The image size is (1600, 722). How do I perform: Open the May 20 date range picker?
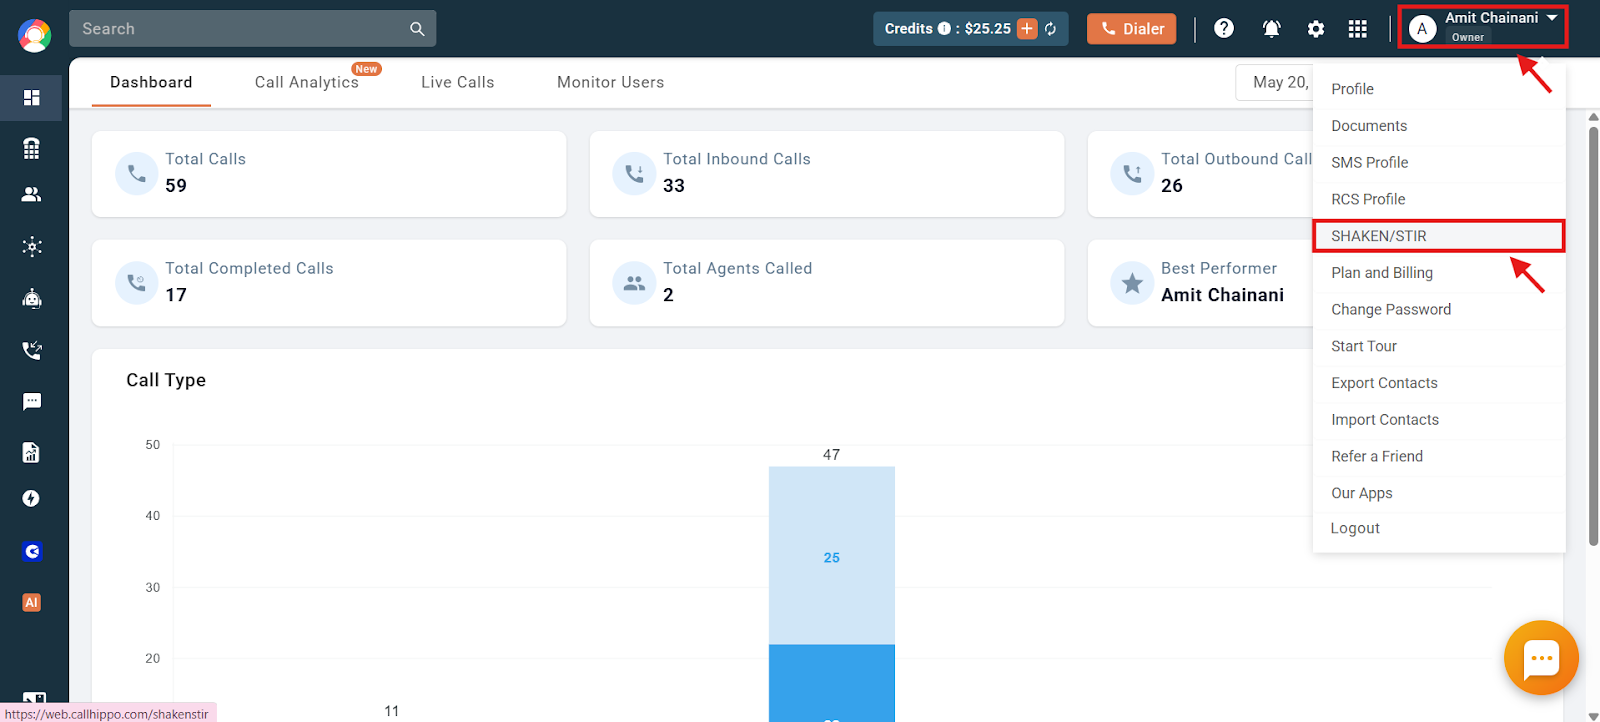click(1275, 82)
